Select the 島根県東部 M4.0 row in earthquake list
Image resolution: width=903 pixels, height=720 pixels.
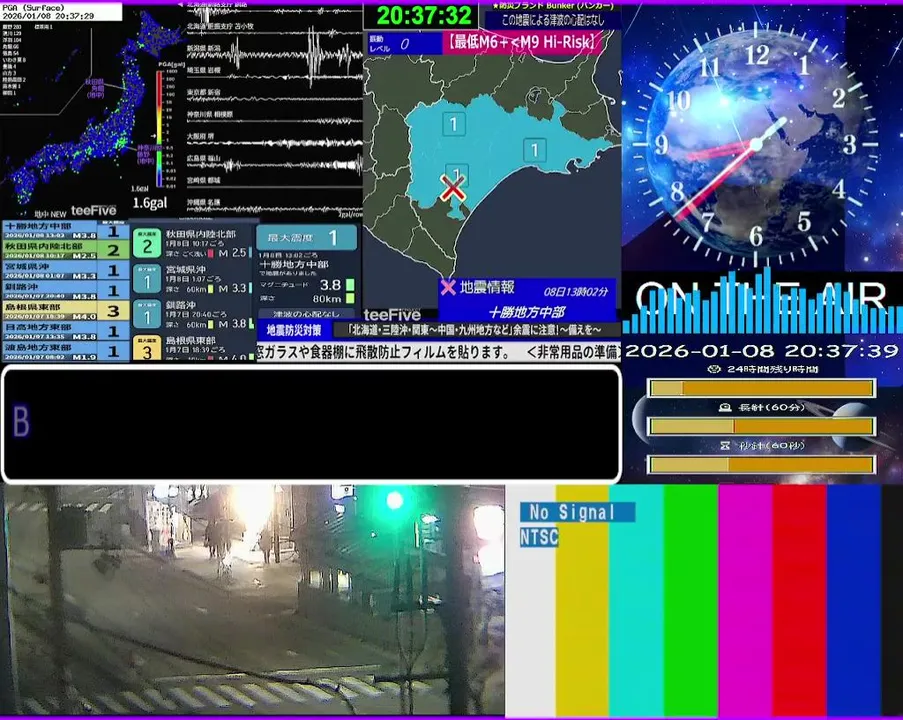[x=66, y=311]
